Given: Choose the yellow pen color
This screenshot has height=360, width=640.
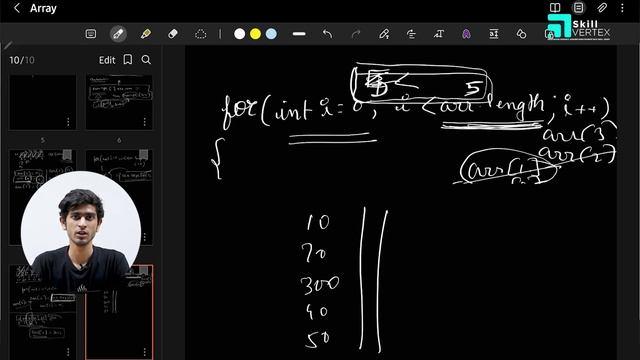Looking at the screenshot, I should pos(256,34).
